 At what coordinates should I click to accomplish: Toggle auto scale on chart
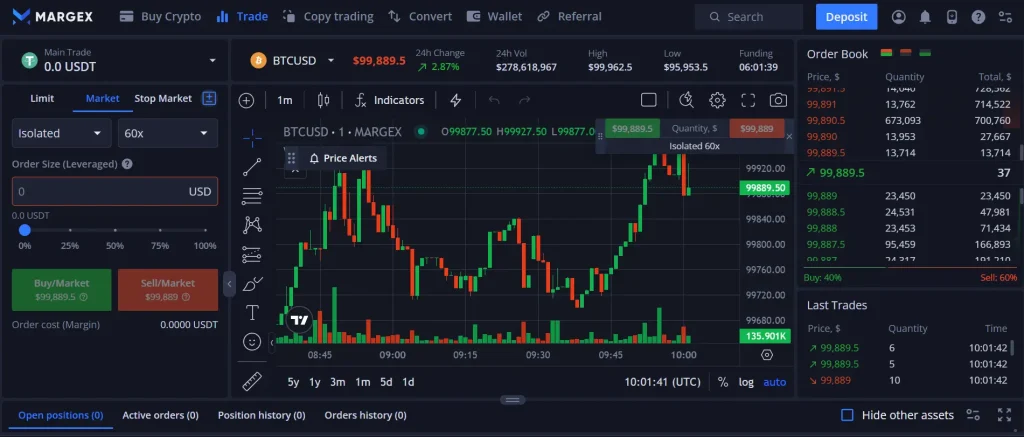pyautogui.click(x=775, y=382)
